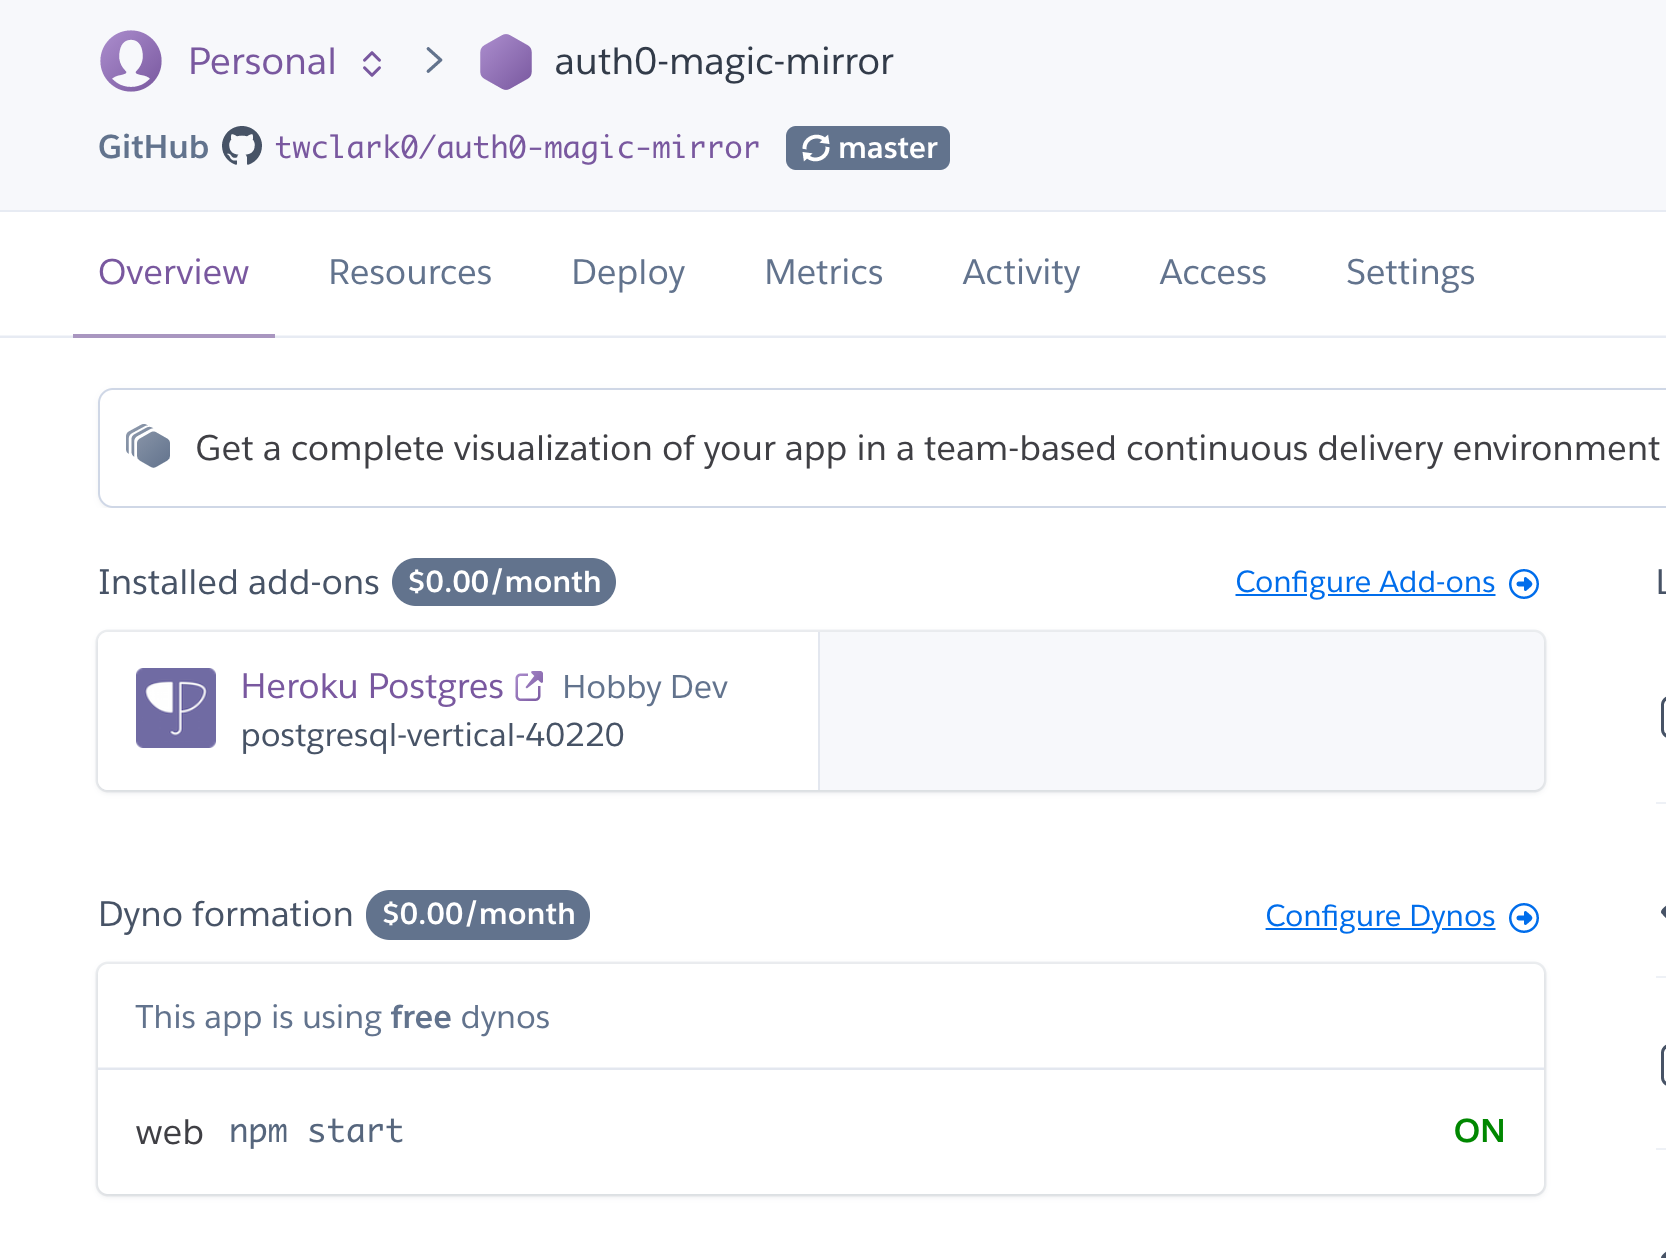Click the breadcrumb chevron after Personal
Screen dimensions: 1666x1258
click(x=434, y=61)
